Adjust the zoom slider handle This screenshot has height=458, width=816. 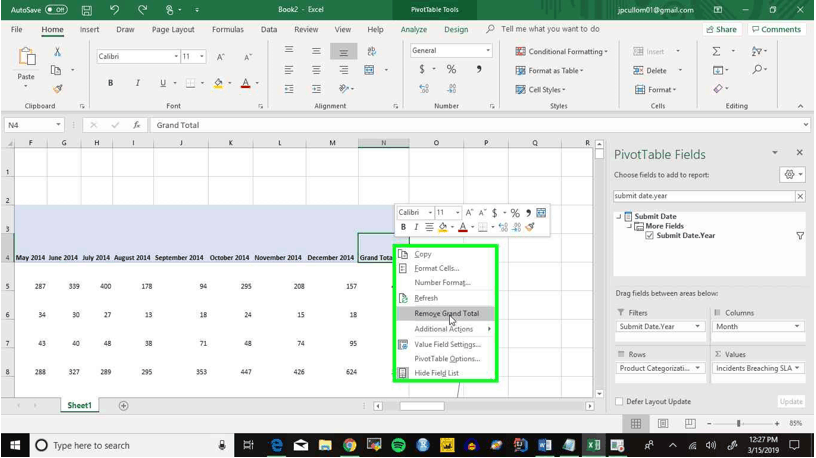point(738,424)
